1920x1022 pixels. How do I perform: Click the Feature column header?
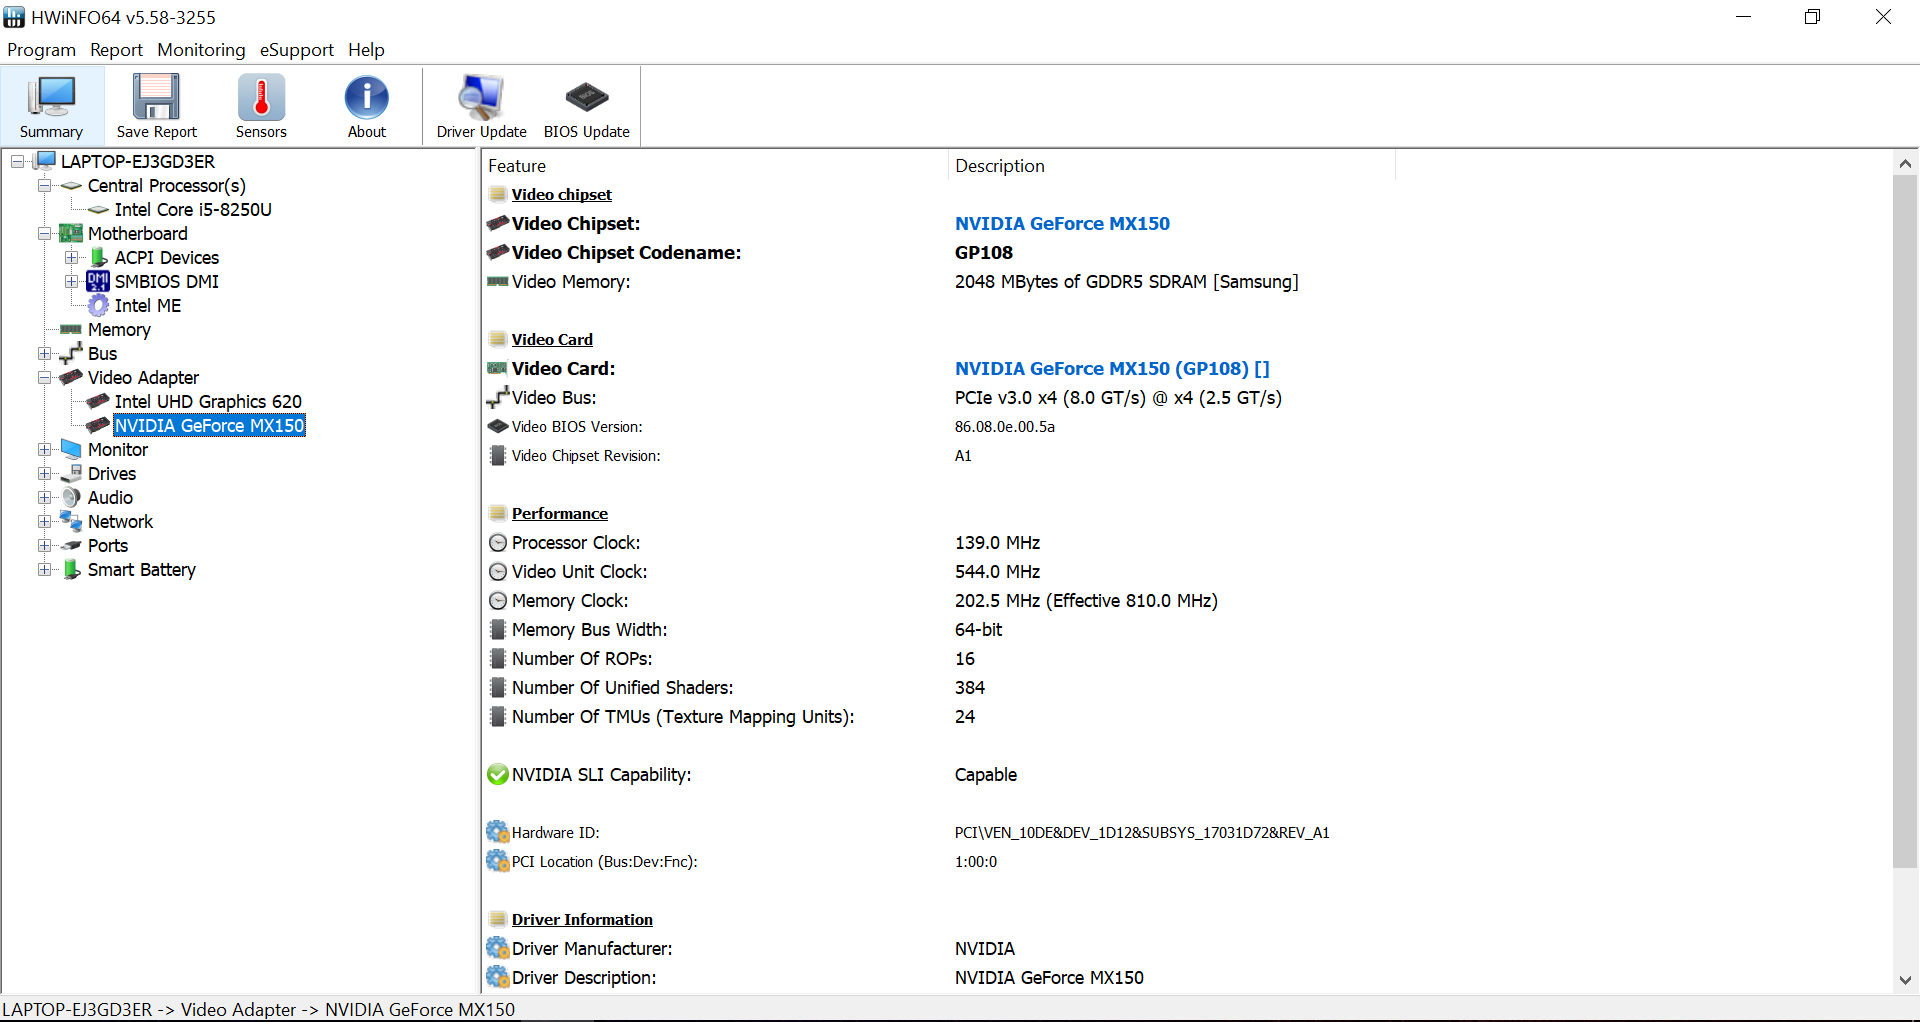[x=714, y=166]
